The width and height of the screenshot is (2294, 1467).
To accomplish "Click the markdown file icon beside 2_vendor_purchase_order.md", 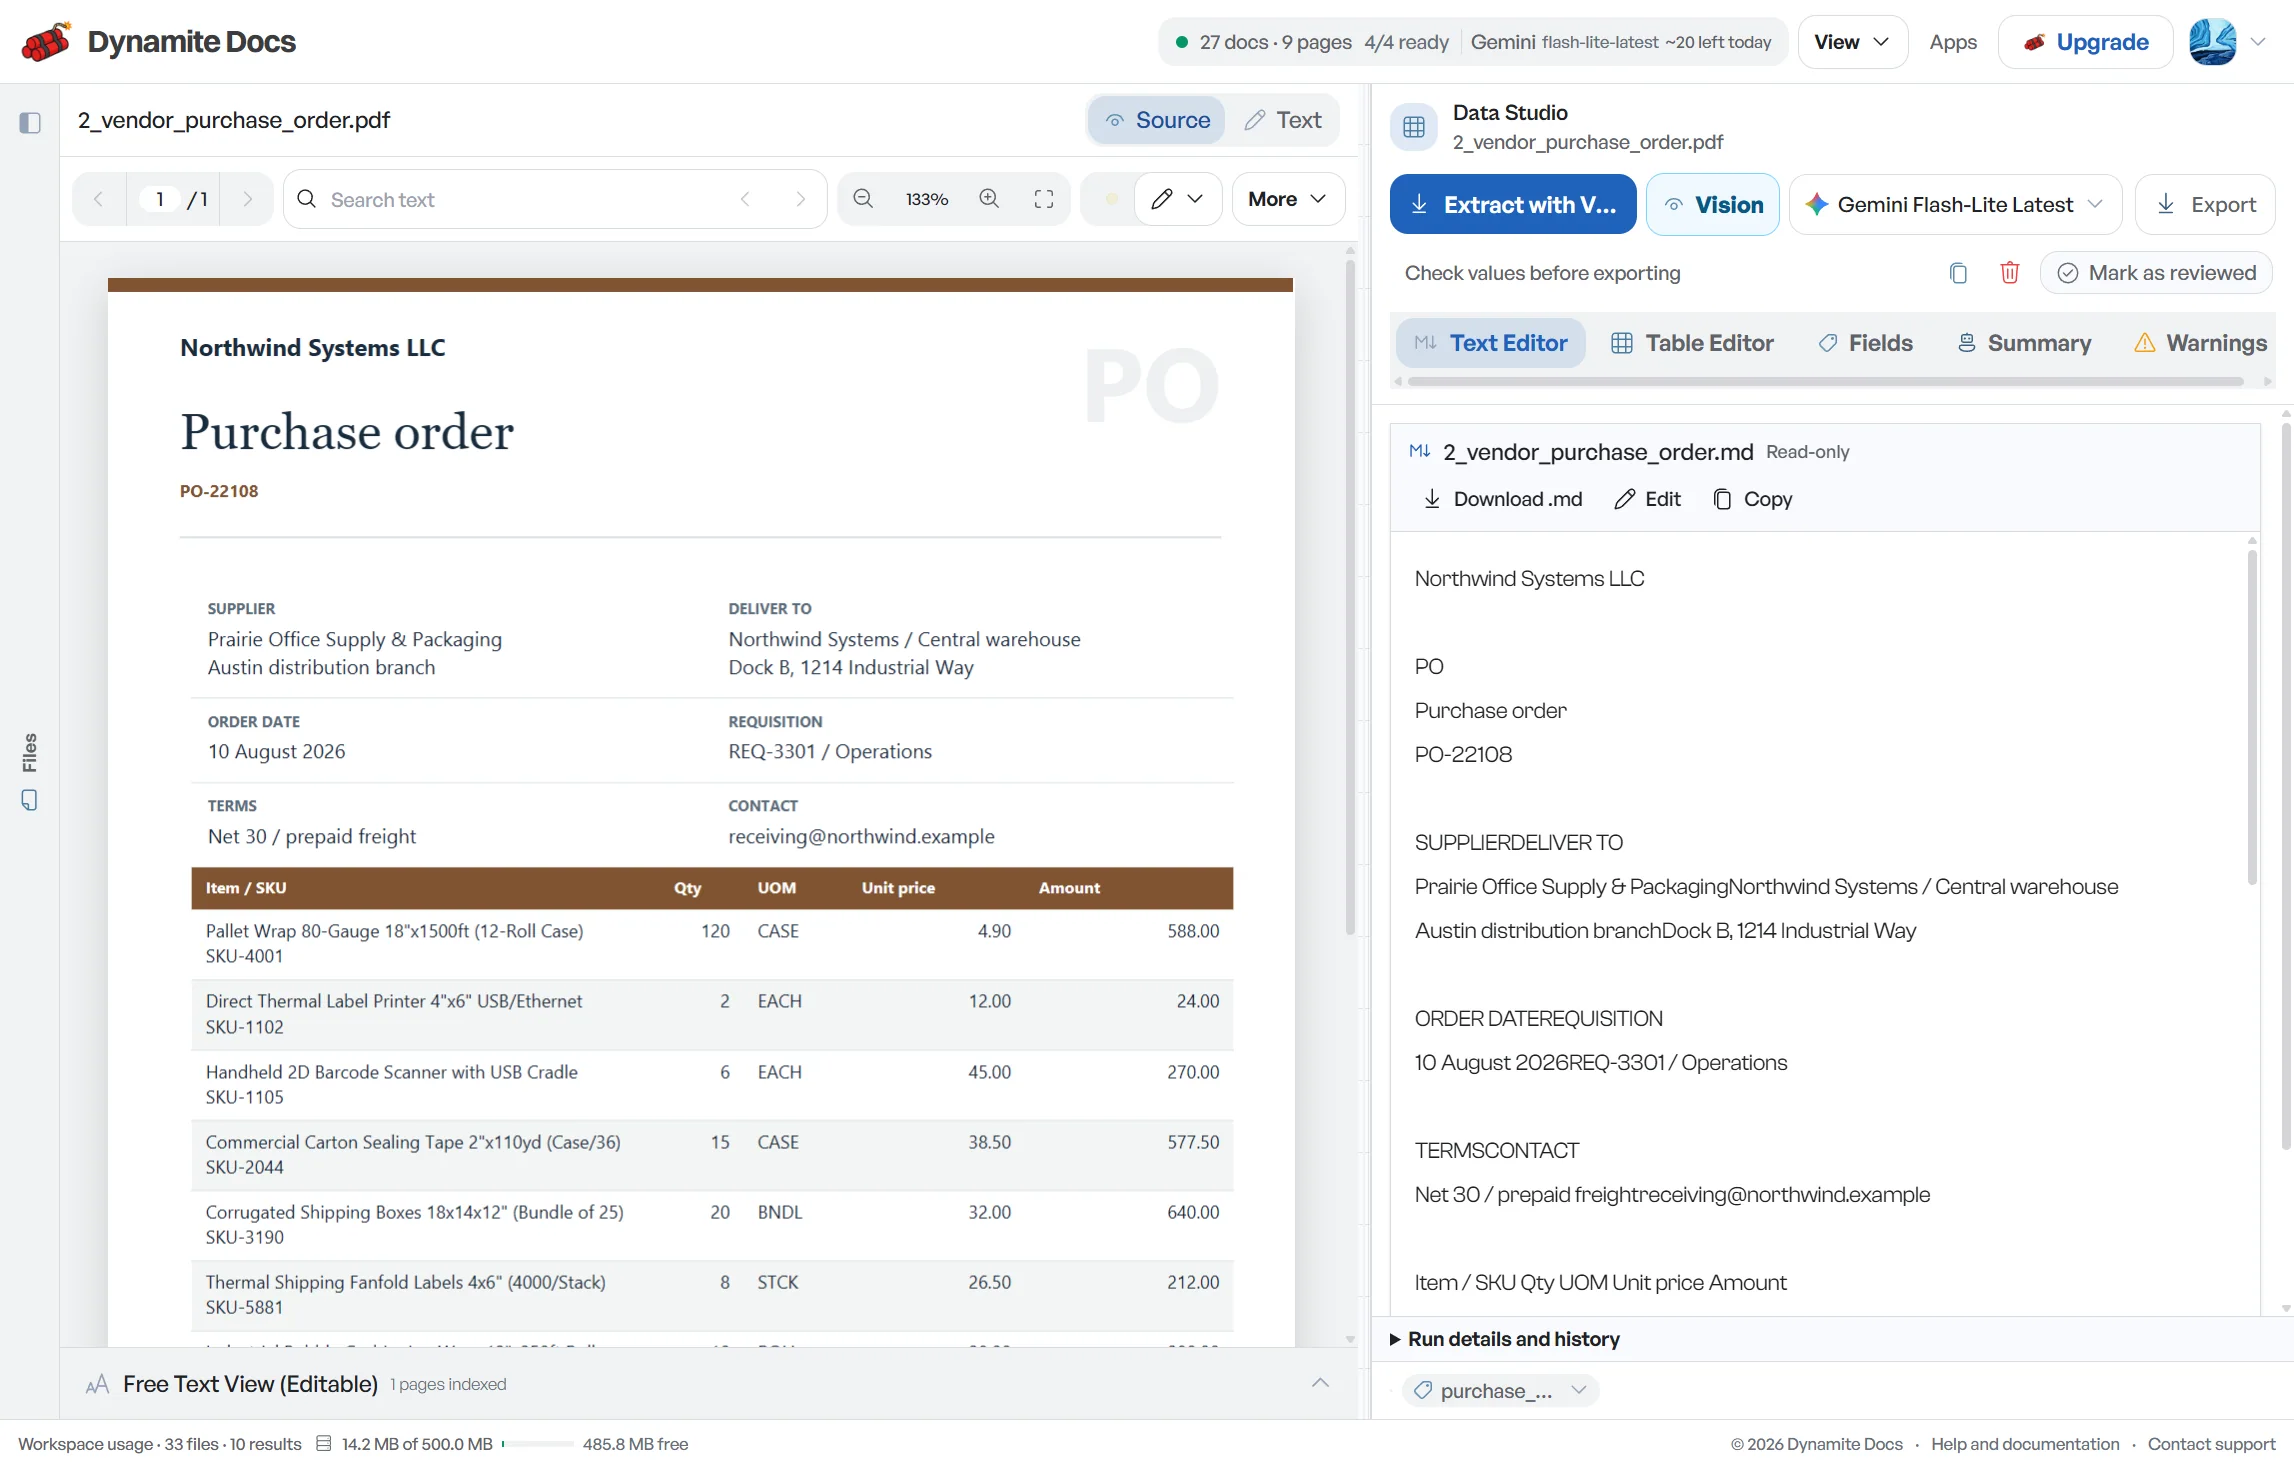I will [1420, 451].
